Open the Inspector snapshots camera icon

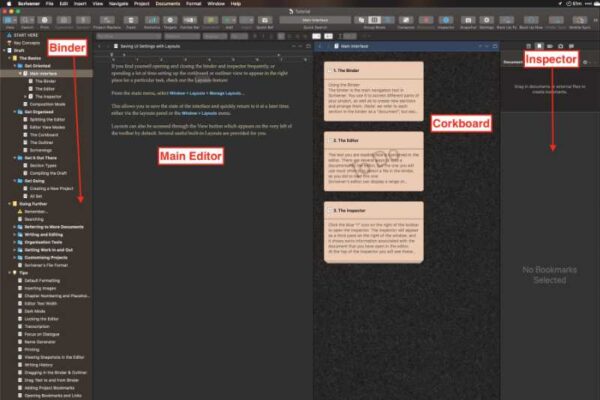[561, 46]
